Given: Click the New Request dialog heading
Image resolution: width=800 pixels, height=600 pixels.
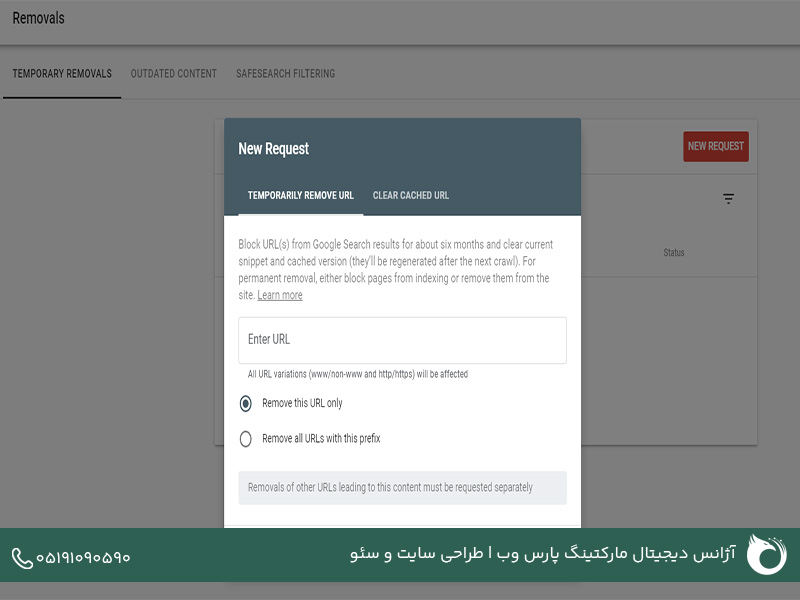Looking at the screenshot, I should (x=273, y=148).
